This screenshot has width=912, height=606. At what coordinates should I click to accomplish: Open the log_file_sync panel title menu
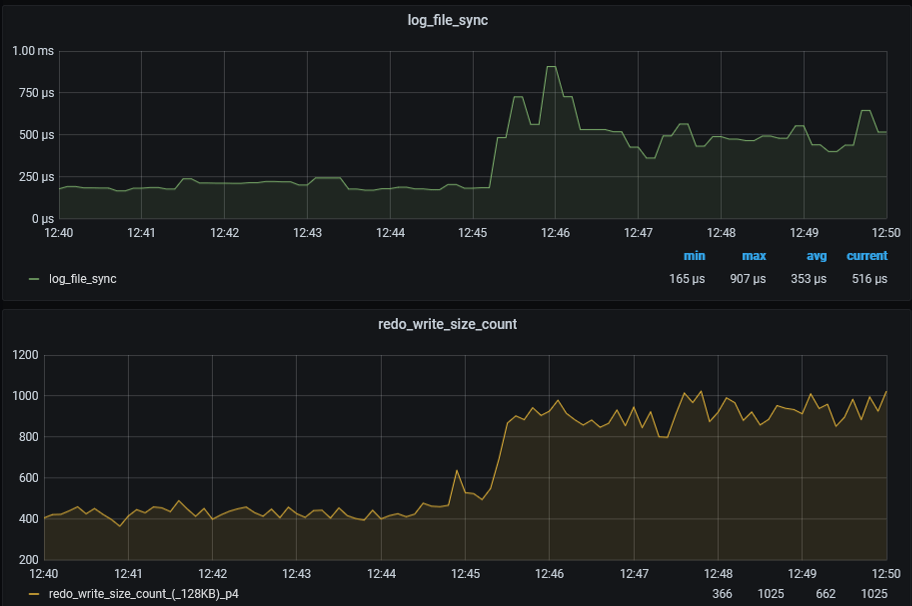click(x=456, y=19)
